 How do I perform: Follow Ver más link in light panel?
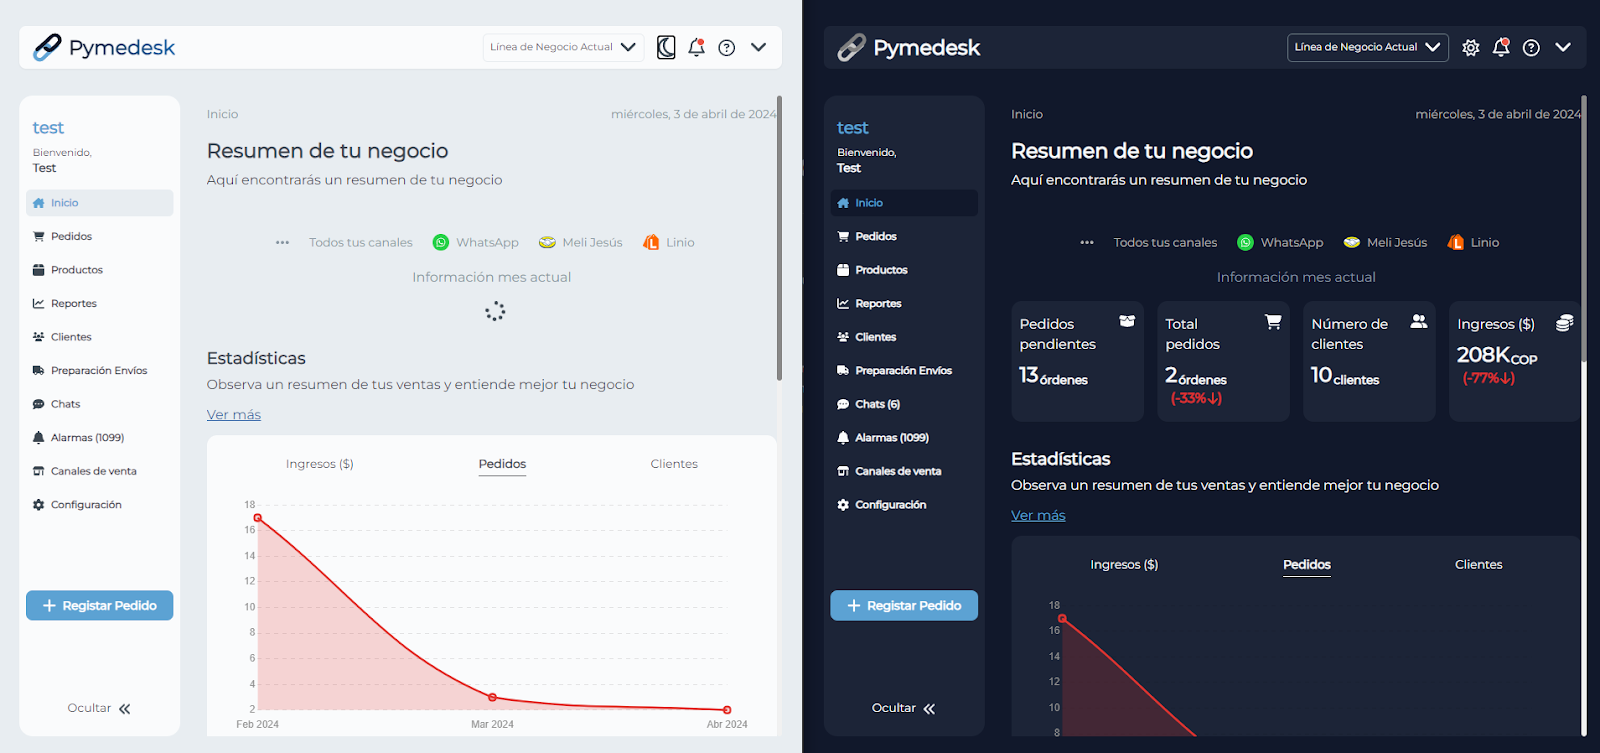234,415
